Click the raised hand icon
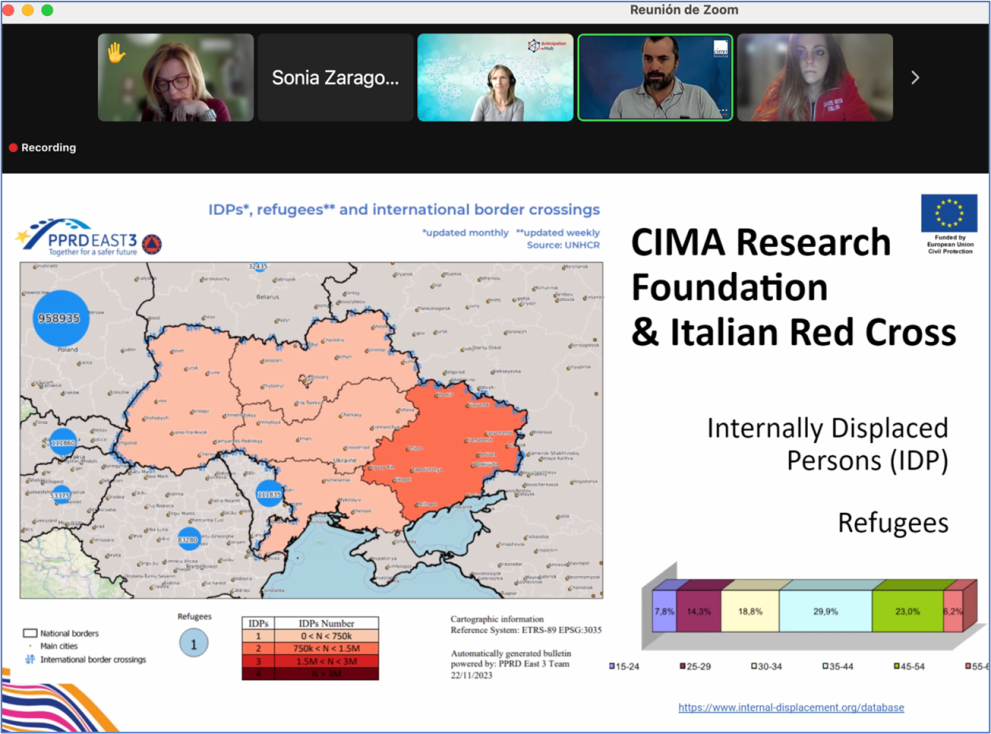 point(116,53)
